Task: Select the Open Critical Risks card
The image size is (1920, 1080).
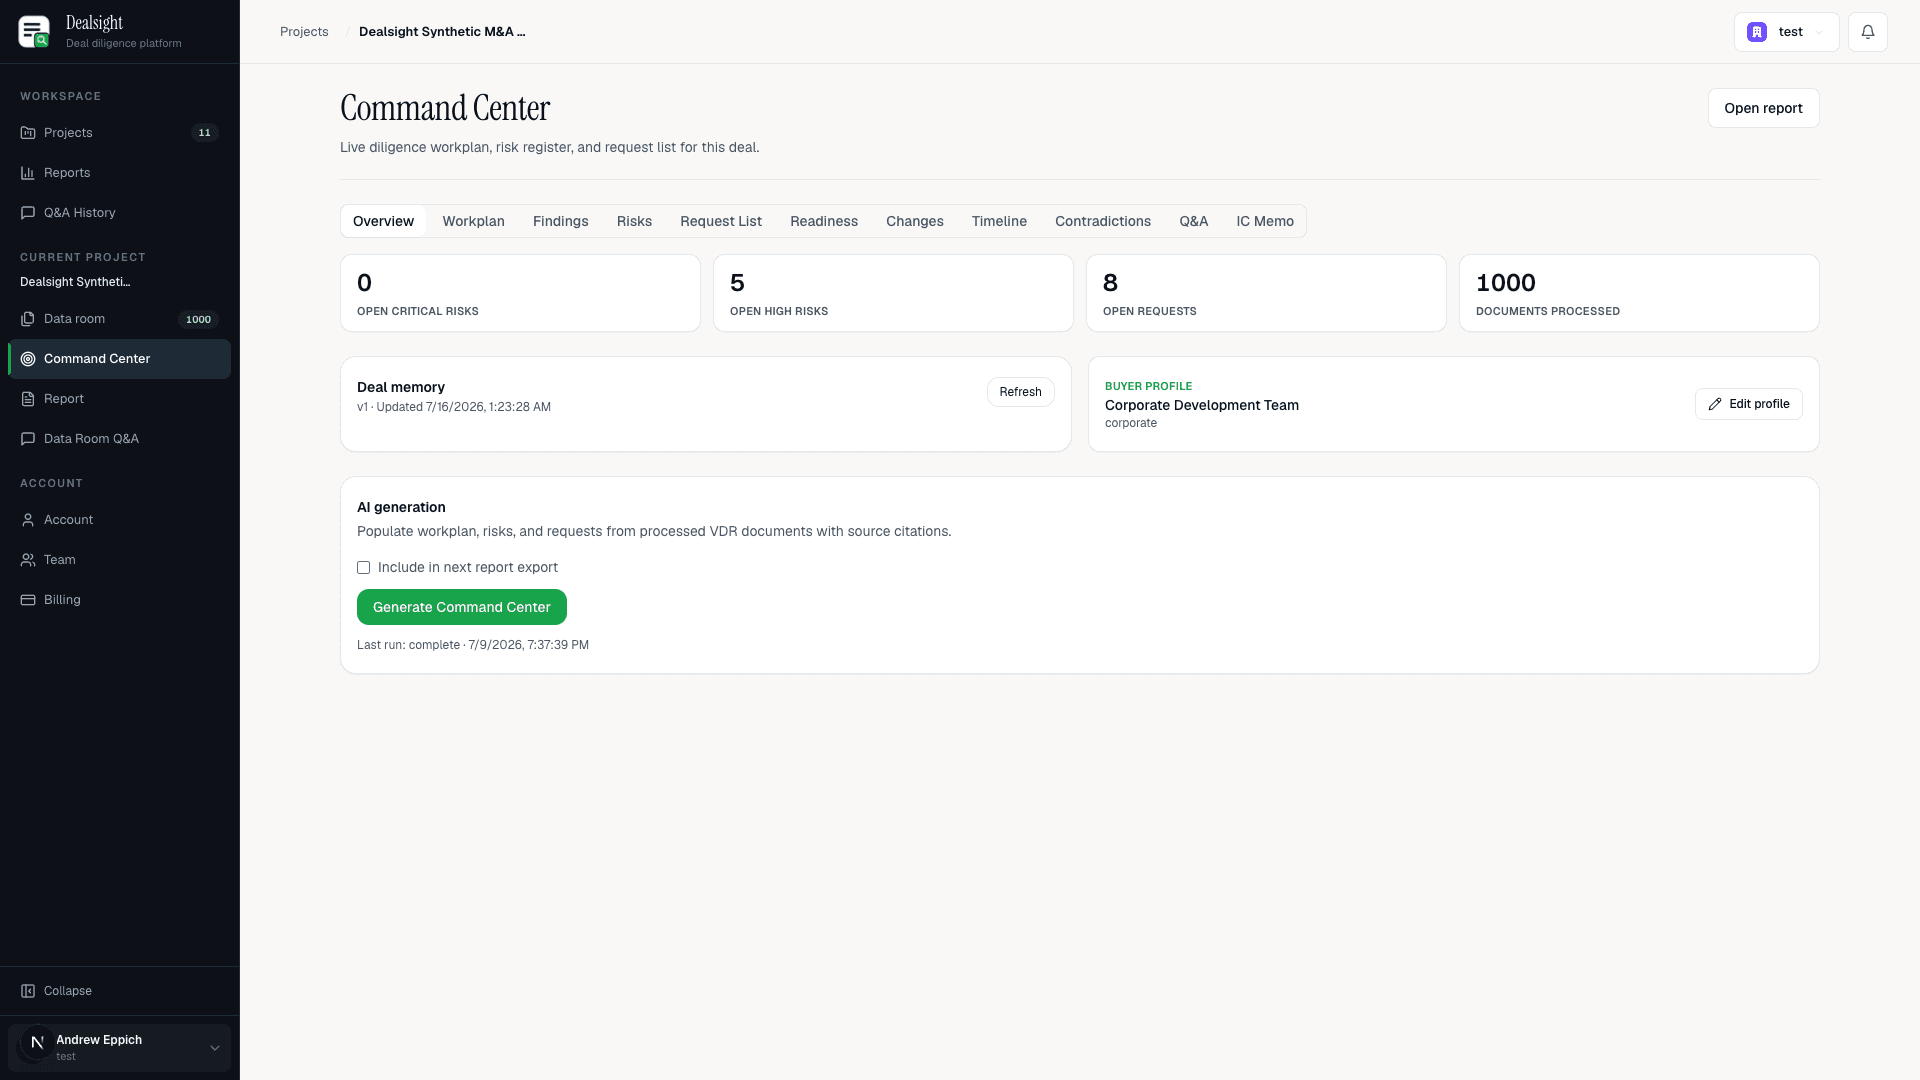Action: point(520,293)
